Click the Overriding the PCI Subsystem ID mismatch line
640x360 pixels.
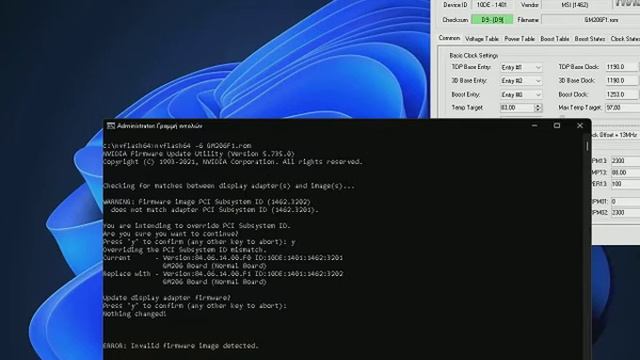[185, 250]
